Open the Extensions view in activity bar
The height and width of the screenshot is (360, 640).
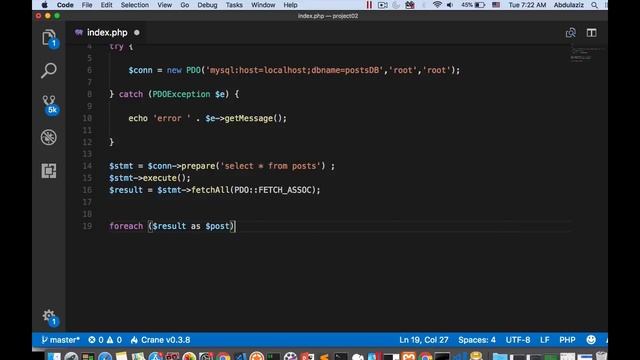pos(49,171)
